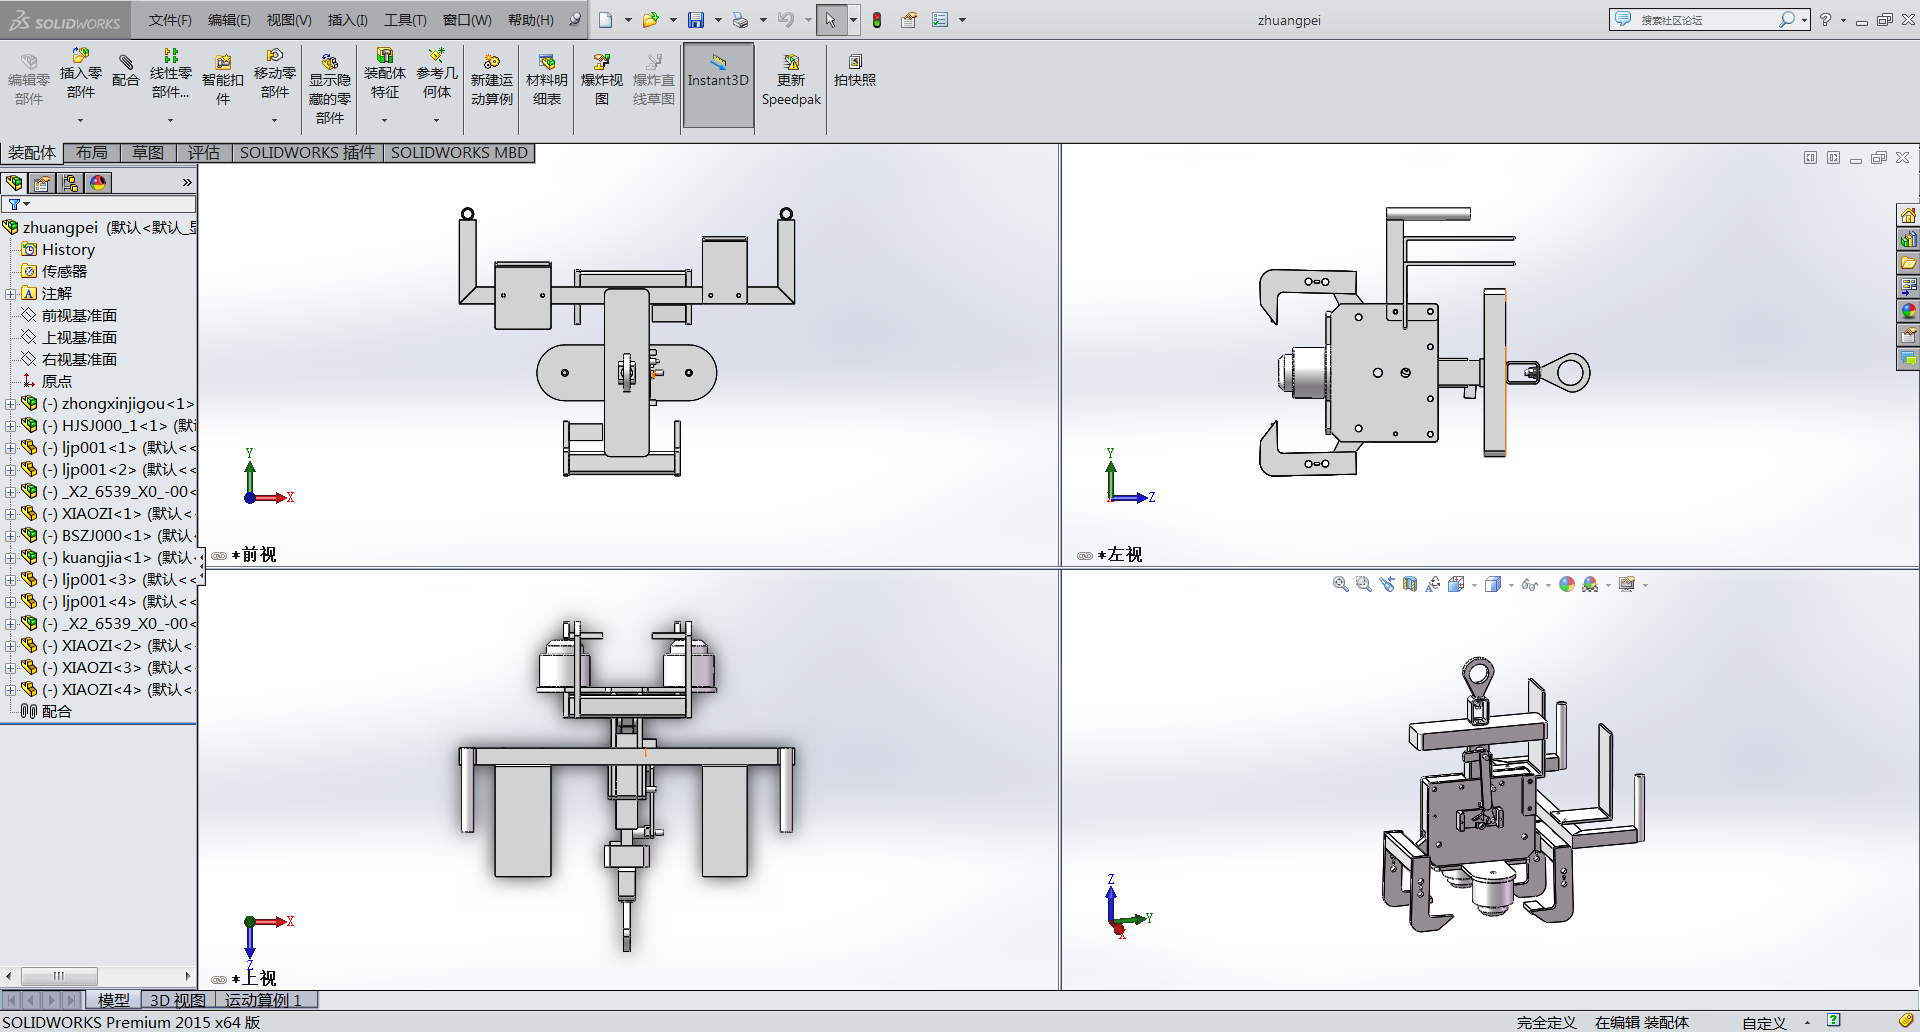
Task: Toggle the Instant3D button
Action: coord(718,85)
